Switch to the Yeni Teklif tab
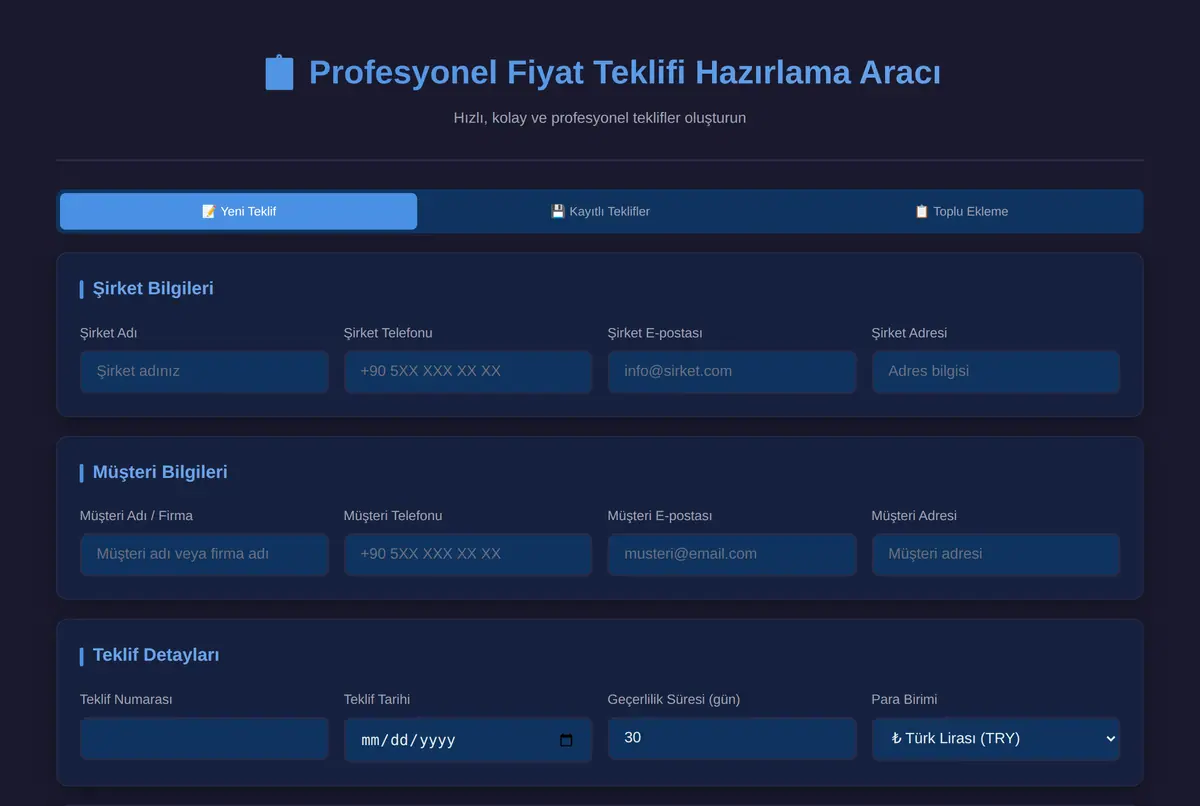This screenshot has width=1200, height=806. tap(238, 211)
